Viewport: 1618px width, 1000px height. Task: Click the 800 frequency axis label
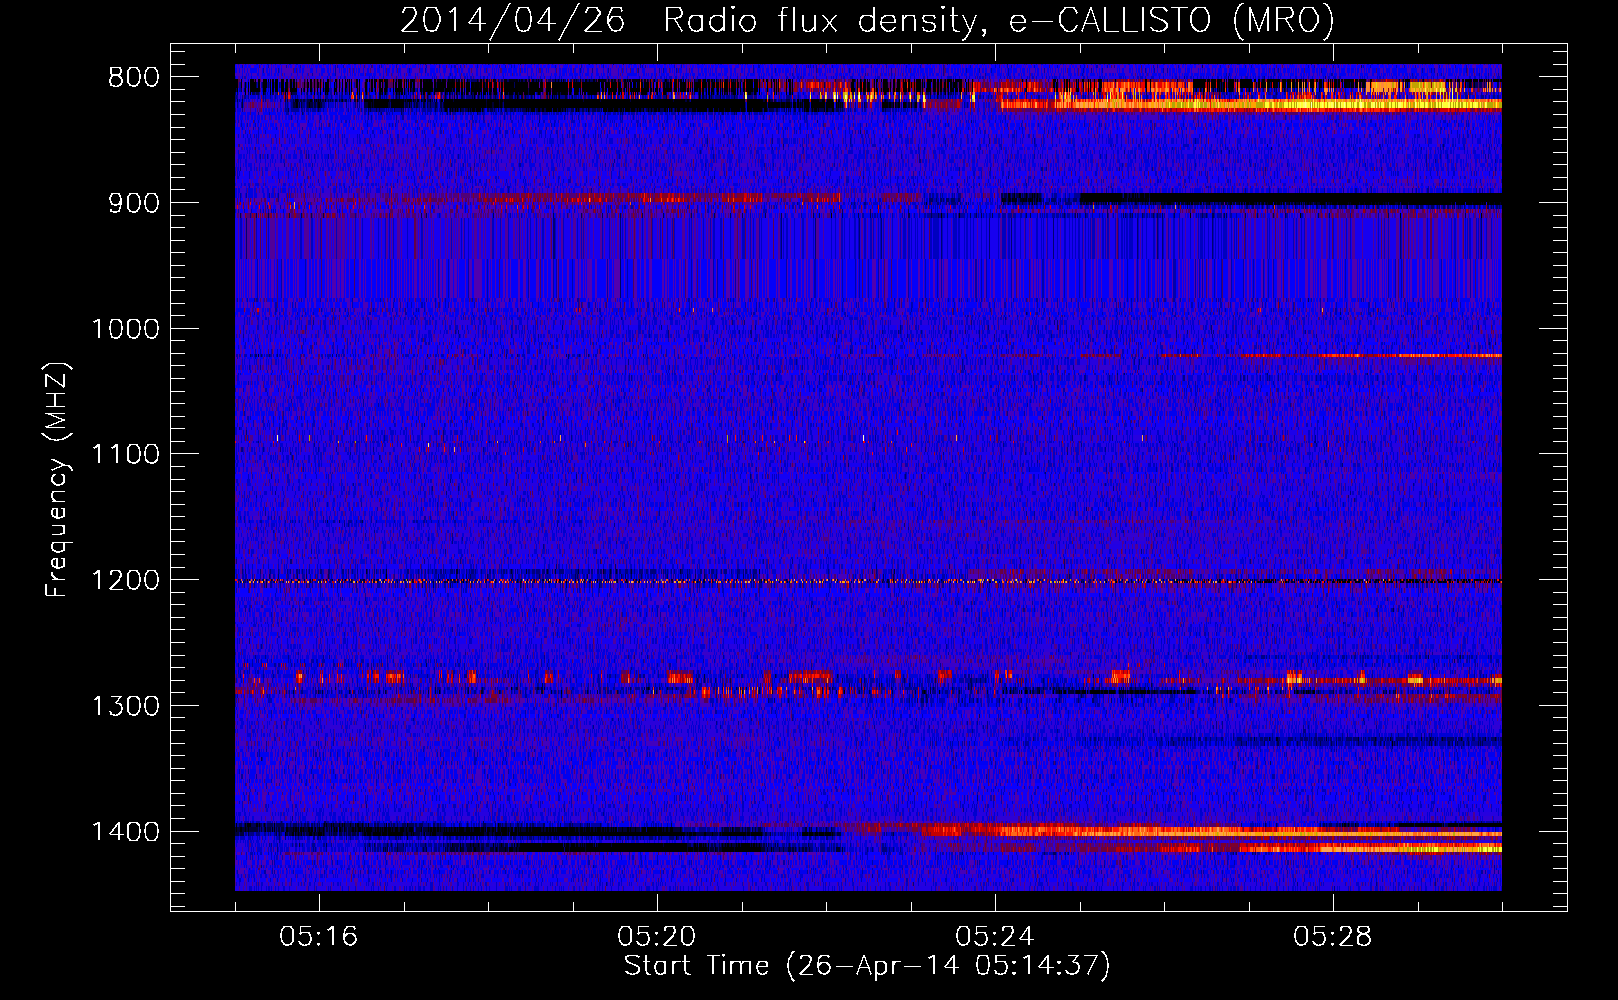pos(134,78)
